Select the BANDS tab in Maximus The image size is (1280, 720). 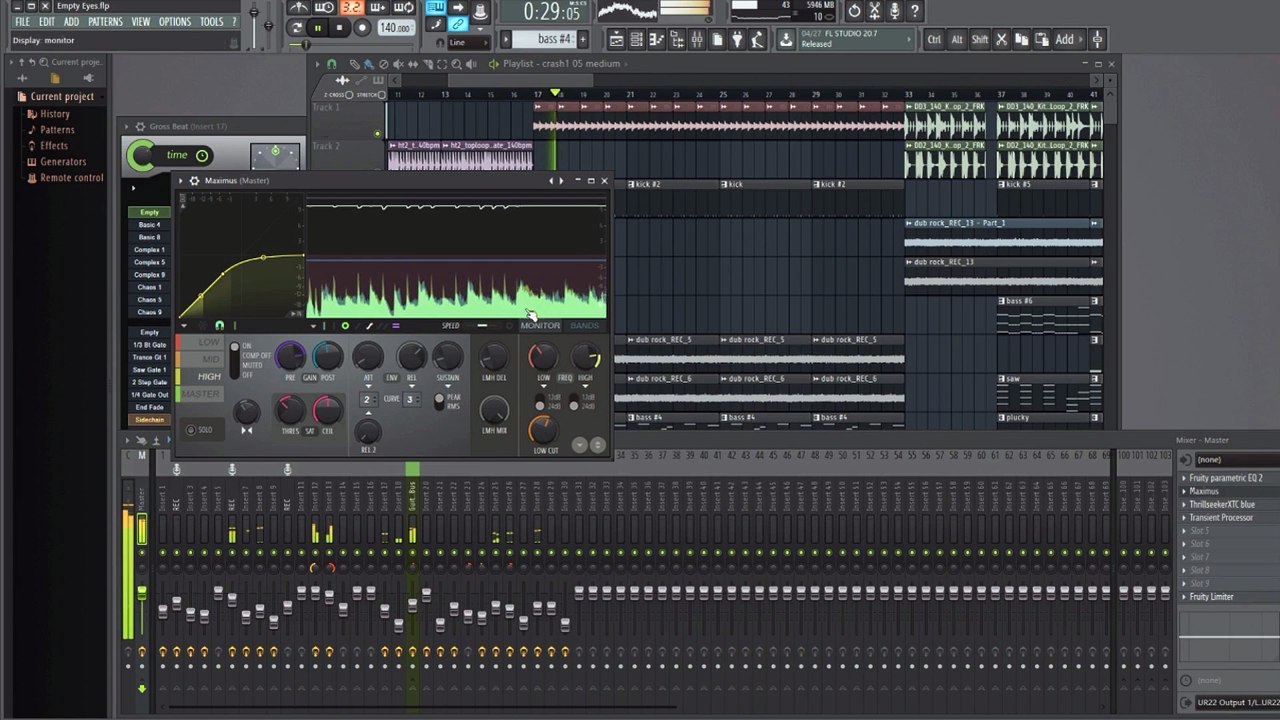tap(584, 326)
